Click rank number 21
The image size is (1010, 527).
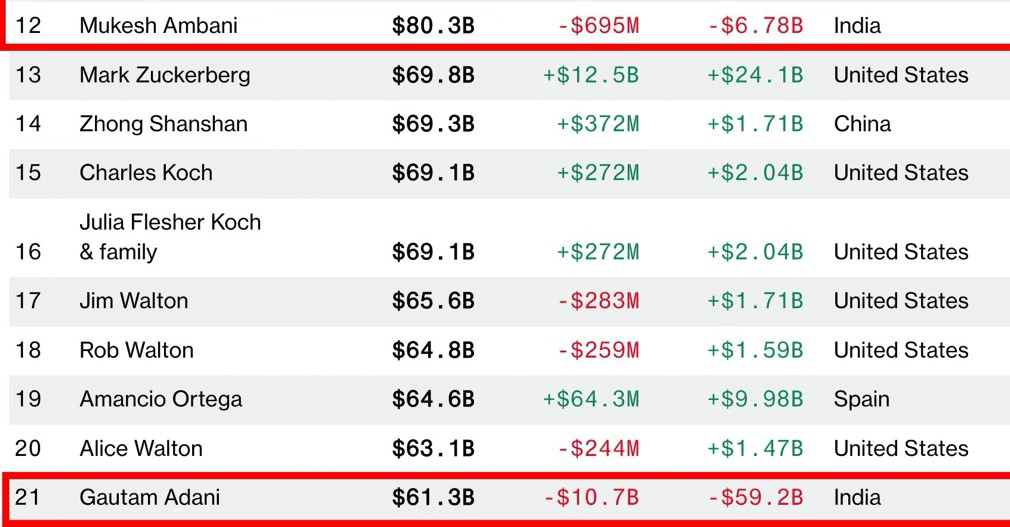pos(28,497)
